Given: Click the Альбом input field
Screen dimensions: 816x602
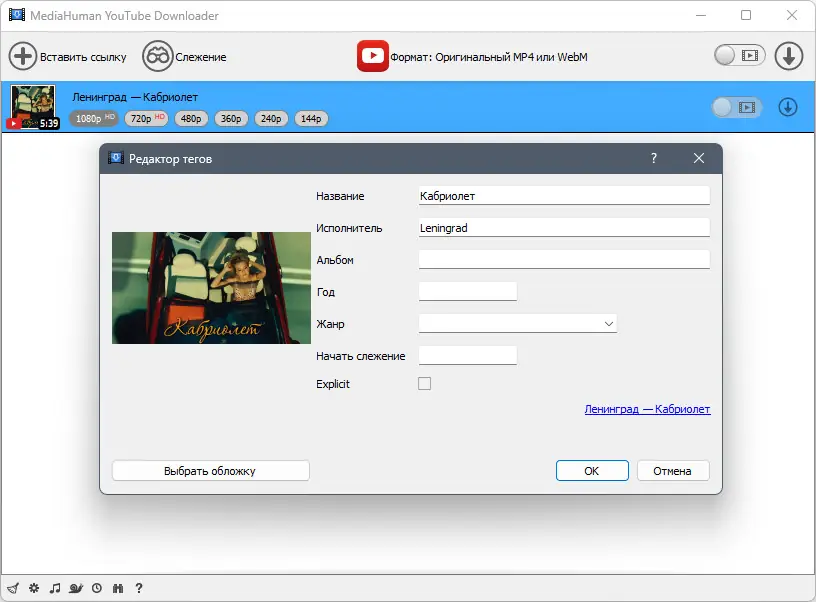Looking at the screenshot, I should [x=564, y=259].
